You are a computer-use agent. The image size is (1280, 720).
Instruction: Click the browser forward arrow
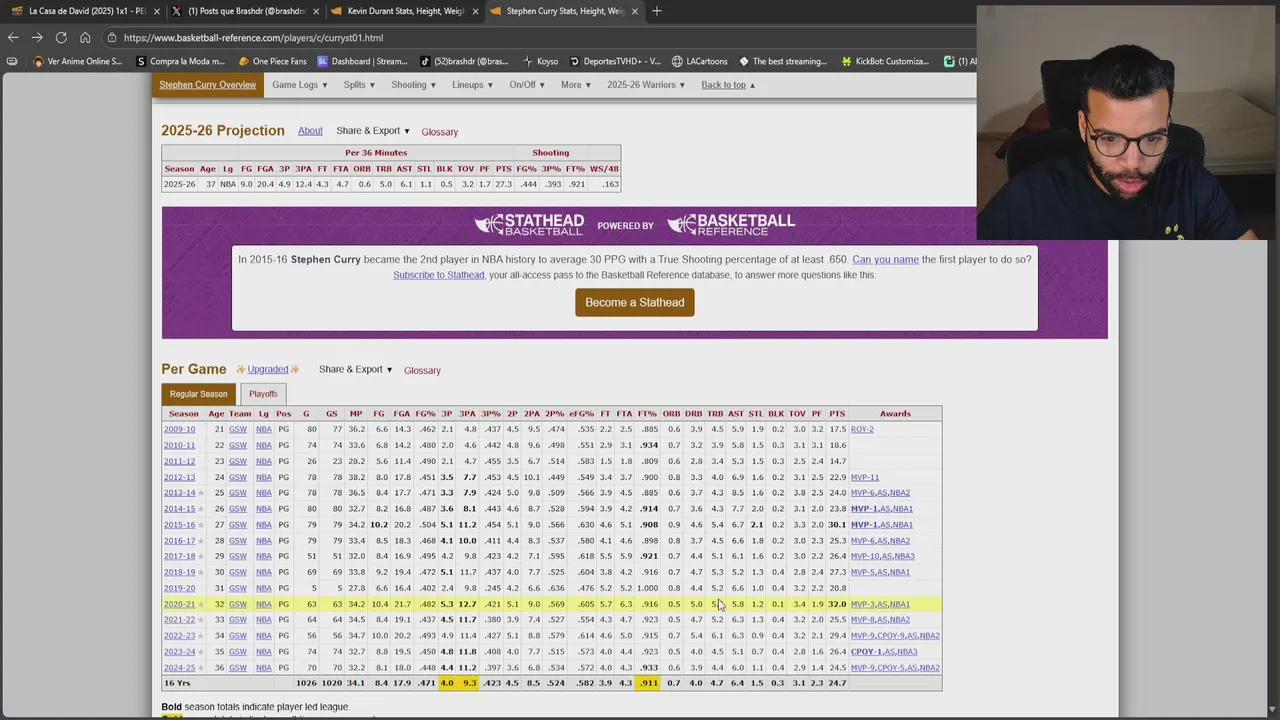(37, 37)
